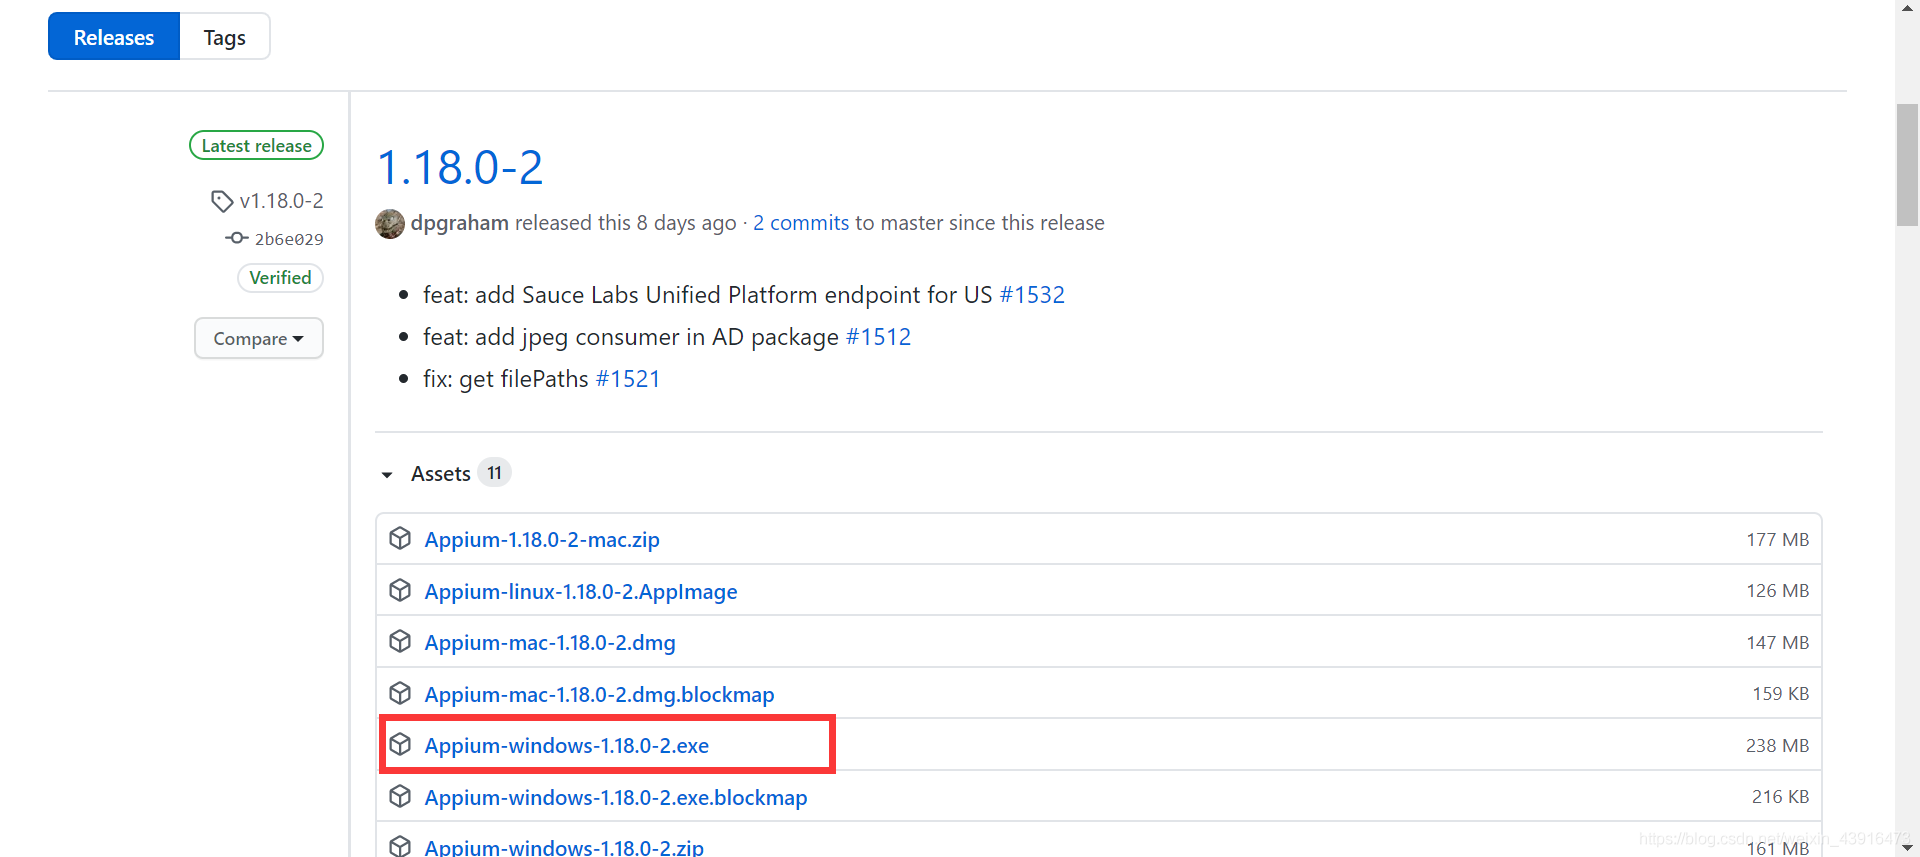Download Appium-windows-1.18.0-2.exe

coord(567,746)
